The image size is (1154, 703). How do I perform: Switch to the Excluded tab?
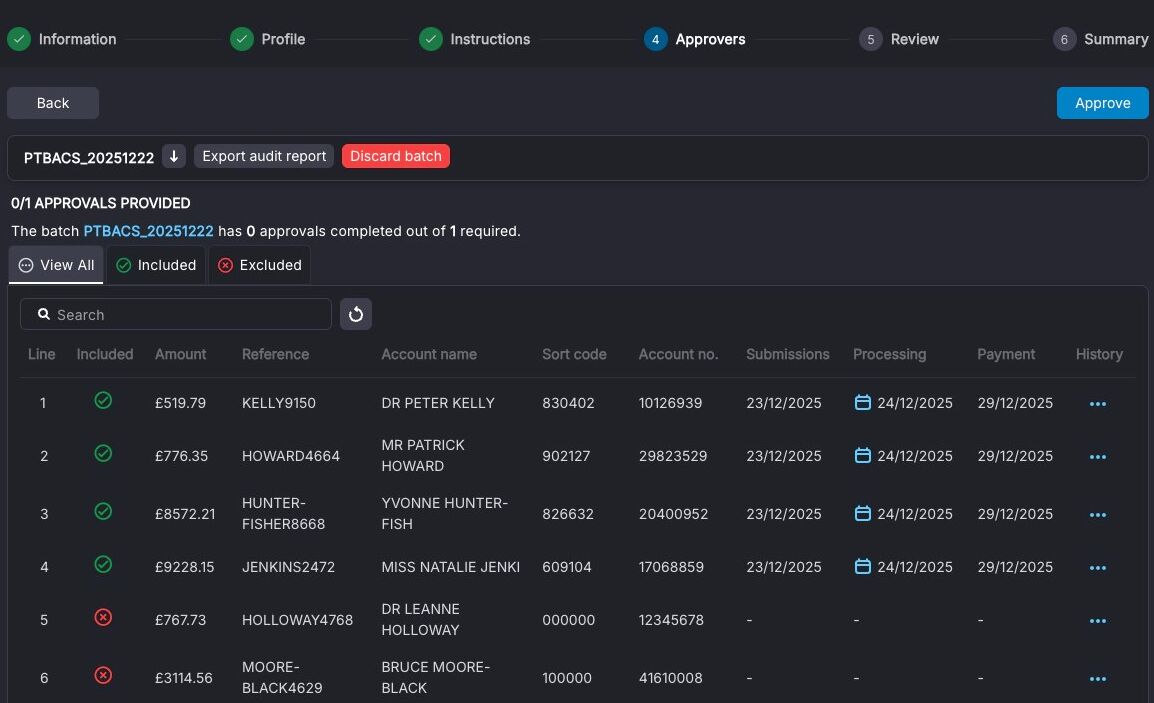click(x=260, y=265)
